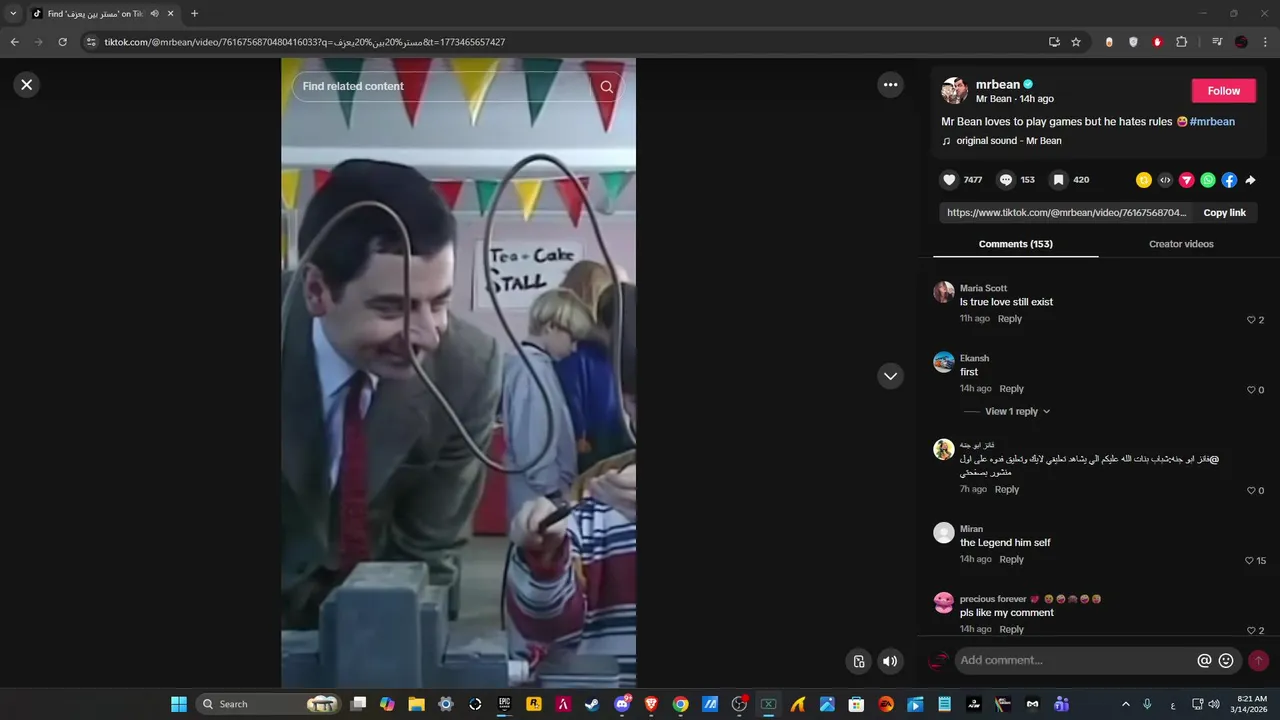Screen dimensions: 1280x720
Task: Like Miran's comment heart
Action: (x=1249, y=561)
